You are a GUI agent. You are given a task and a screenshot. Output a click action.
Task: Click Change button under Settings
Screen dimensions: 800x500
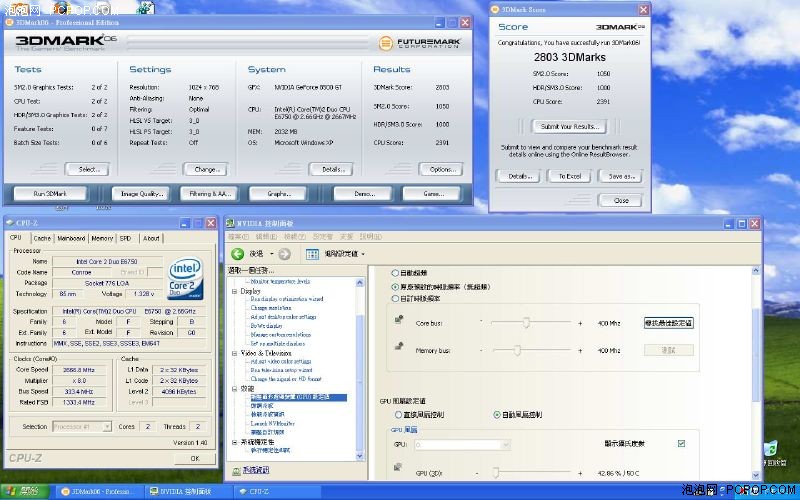(x=206, y=169)
